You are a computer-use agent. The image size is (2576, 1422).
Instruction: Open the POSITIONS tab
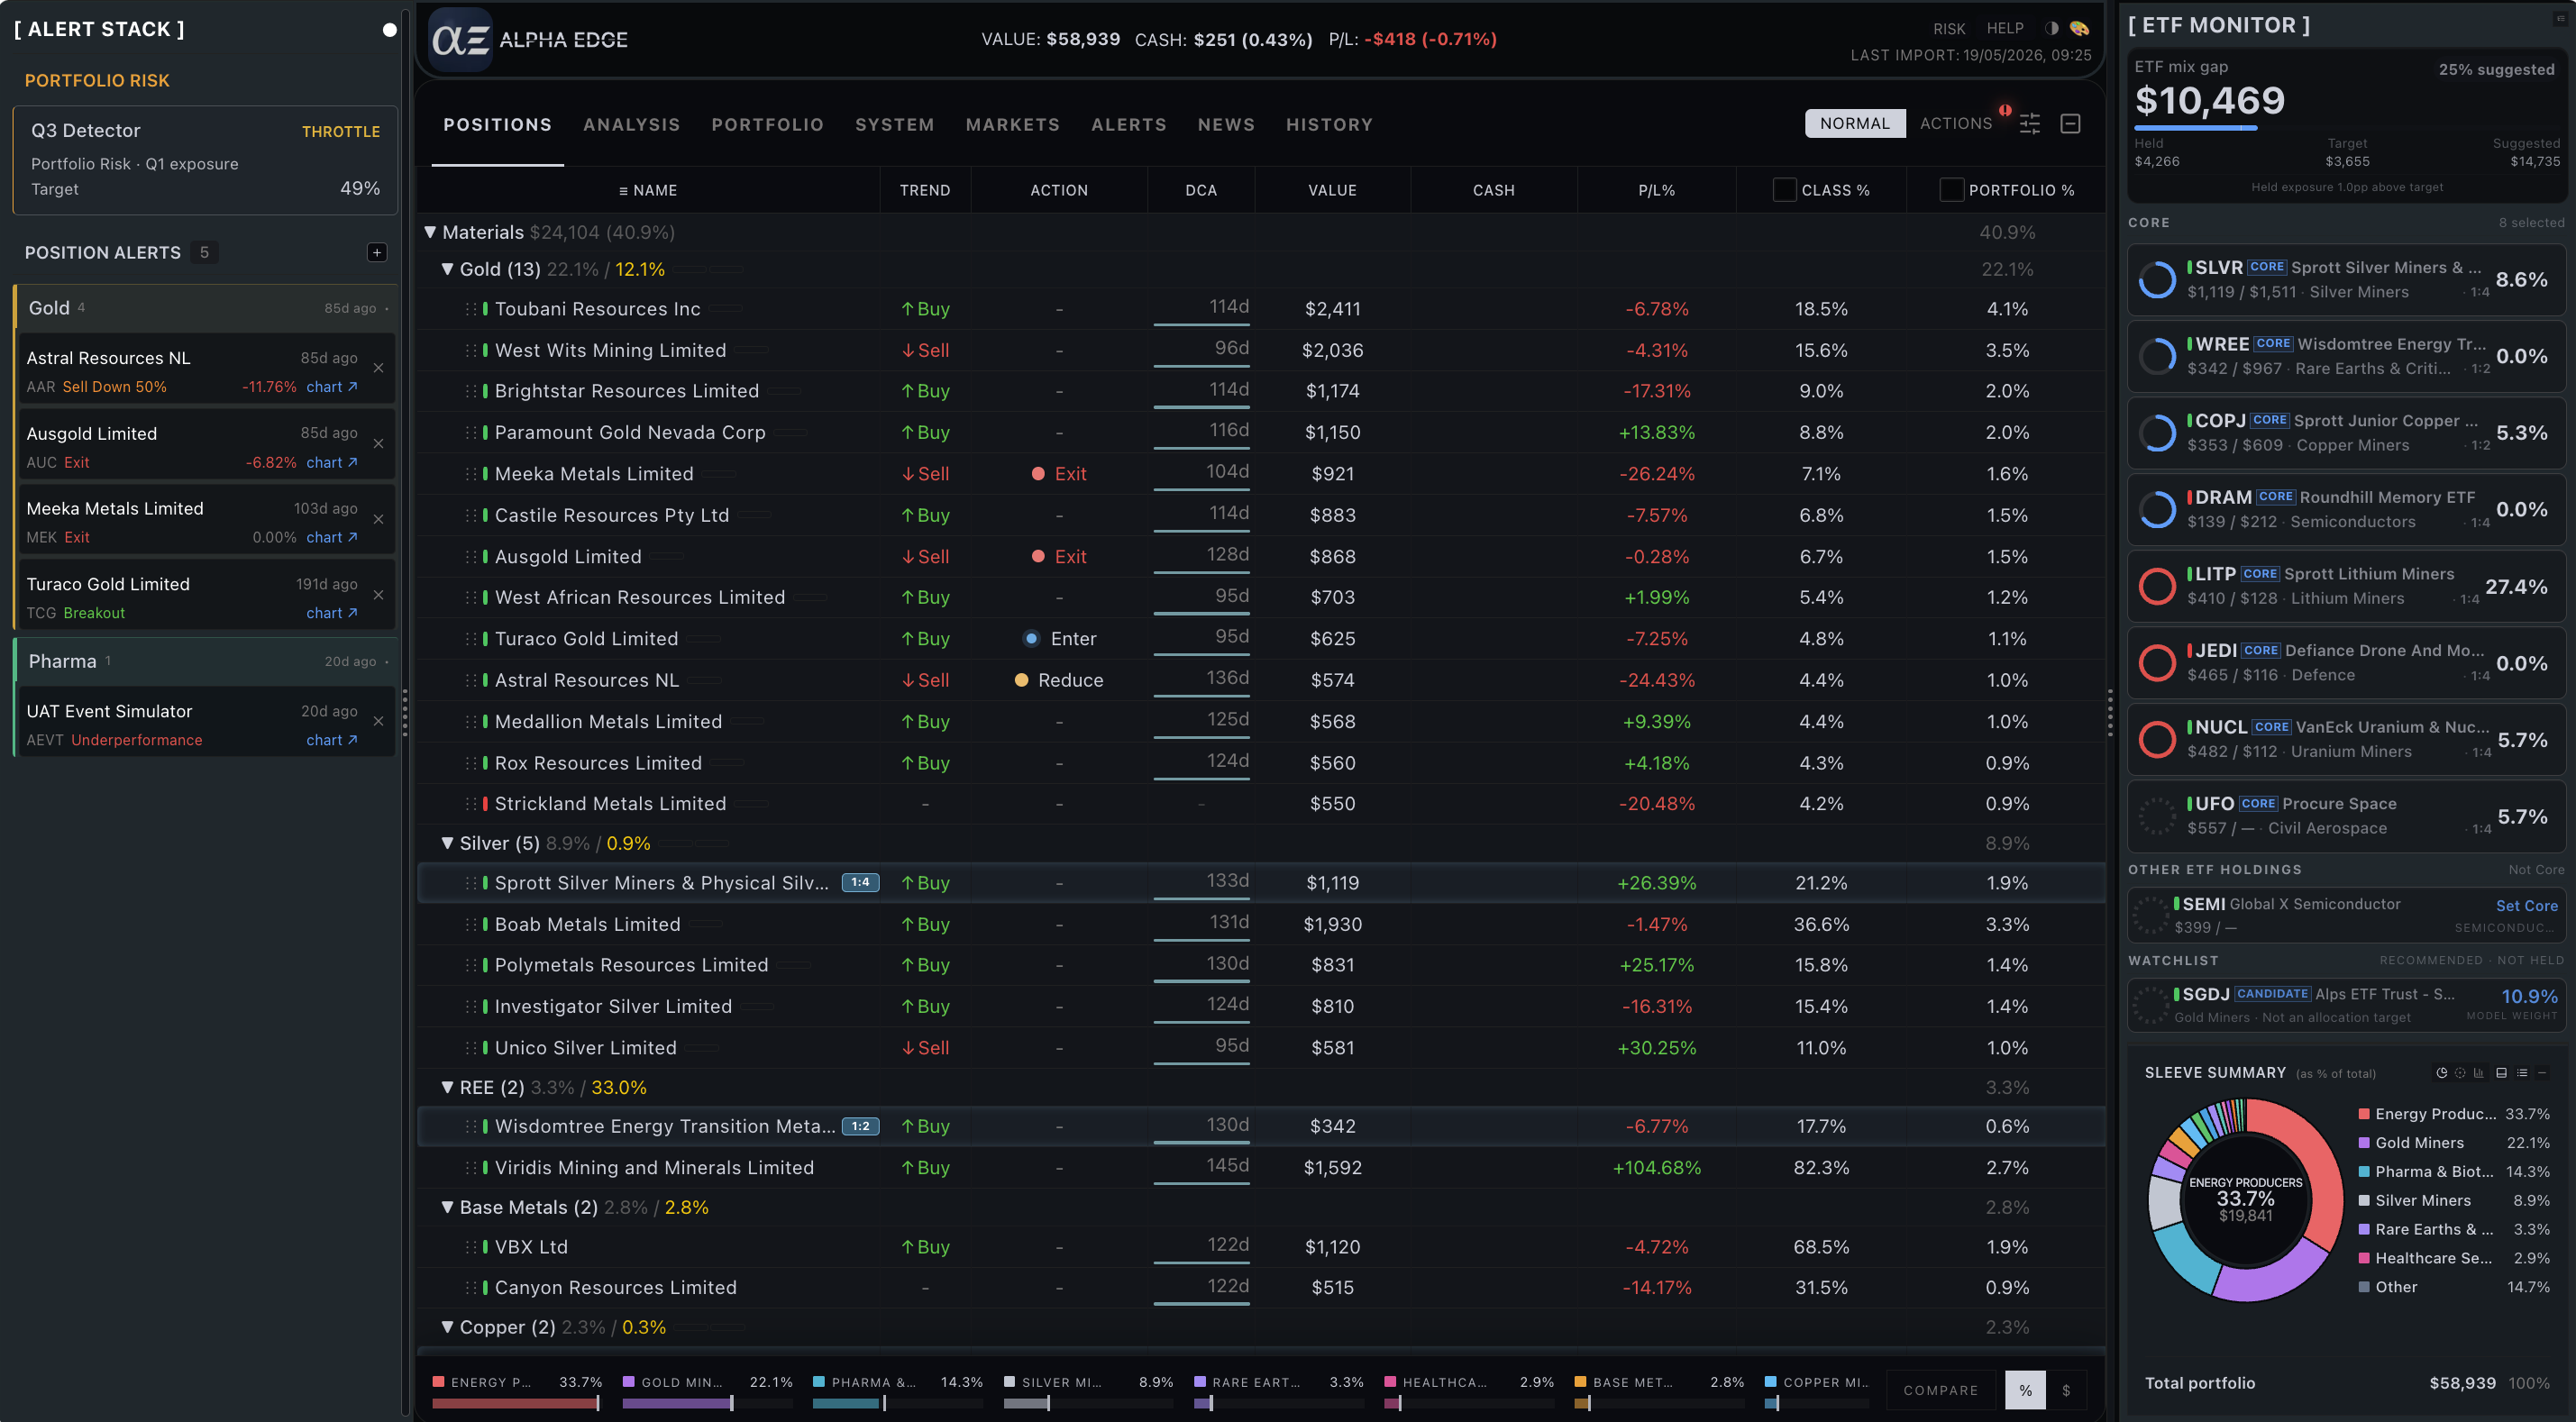497,124
